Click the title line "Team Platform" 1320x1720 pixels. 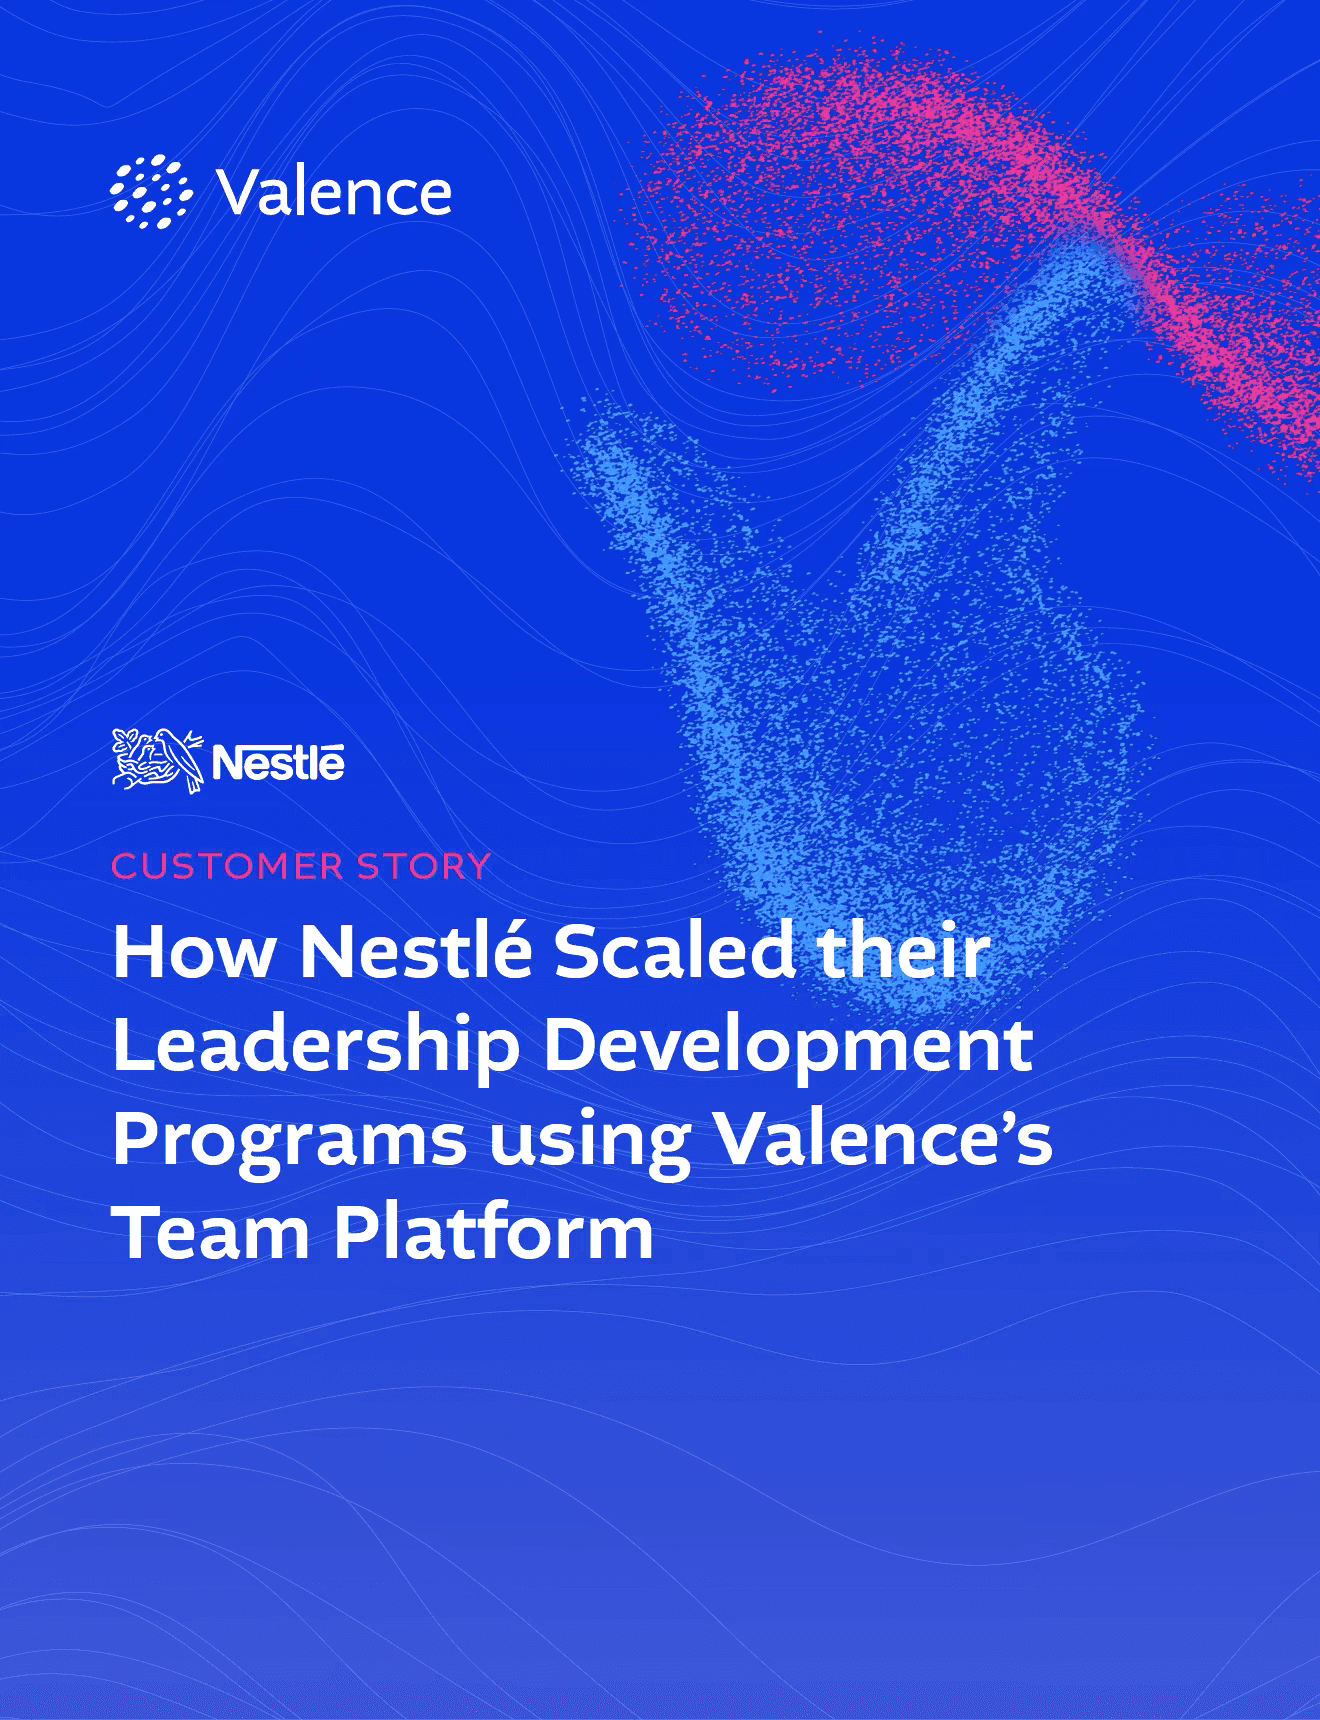tap(384, 1231)
